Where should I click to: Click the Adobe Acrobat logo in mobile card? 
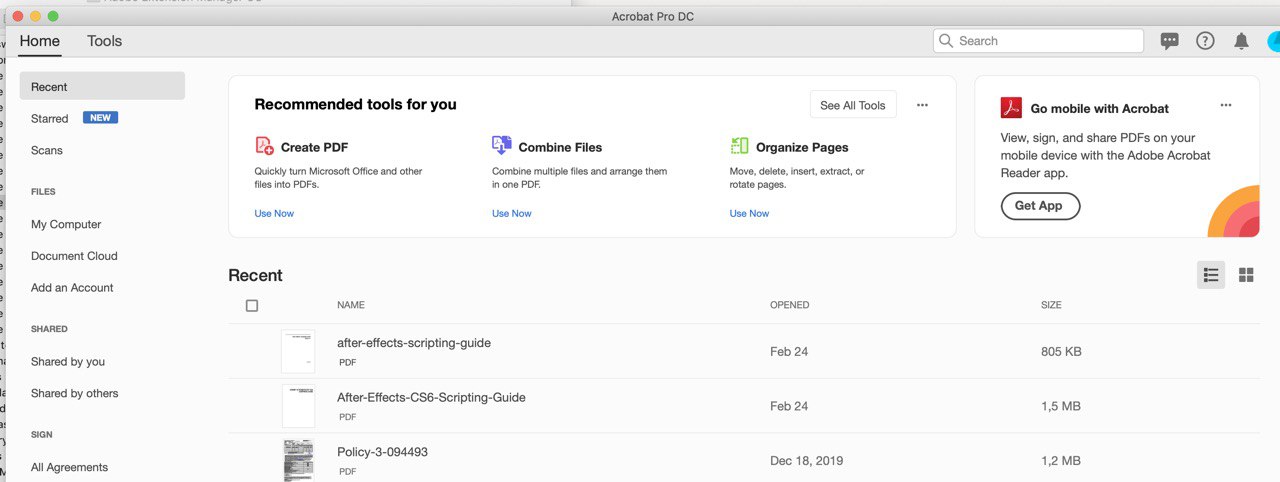click(x=1011, y=108)
